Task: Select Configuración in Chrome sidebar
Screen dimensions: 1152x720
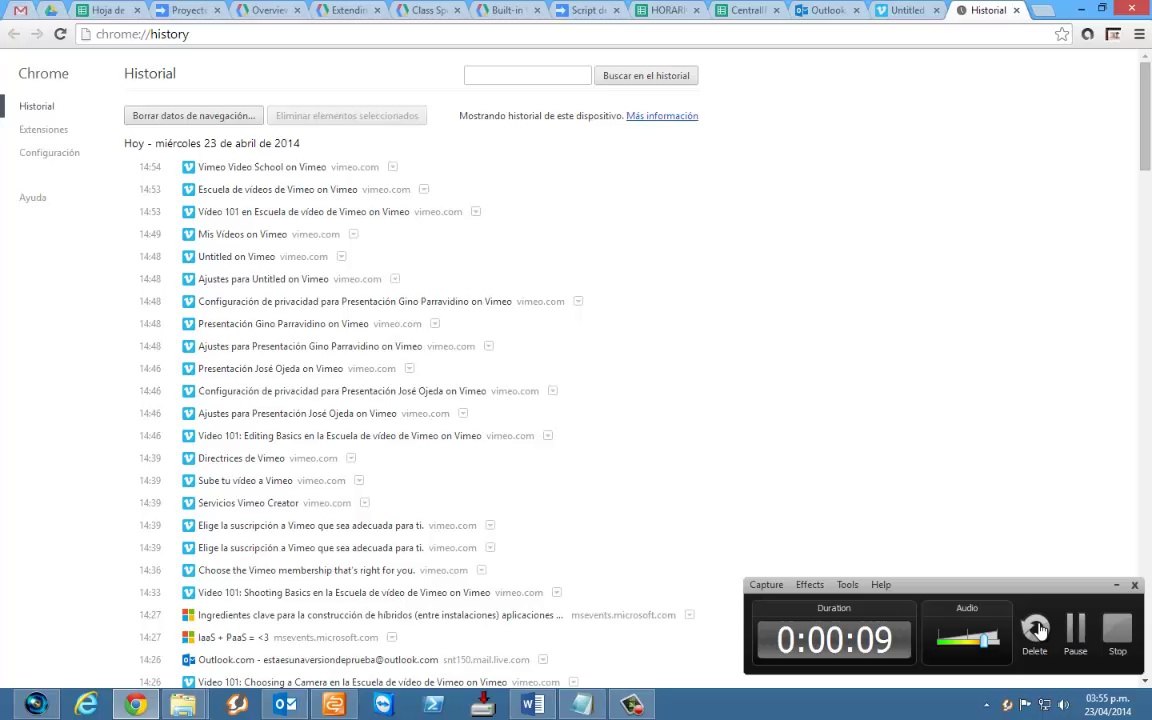Action: pyautogui.click(x=49, y=153)
